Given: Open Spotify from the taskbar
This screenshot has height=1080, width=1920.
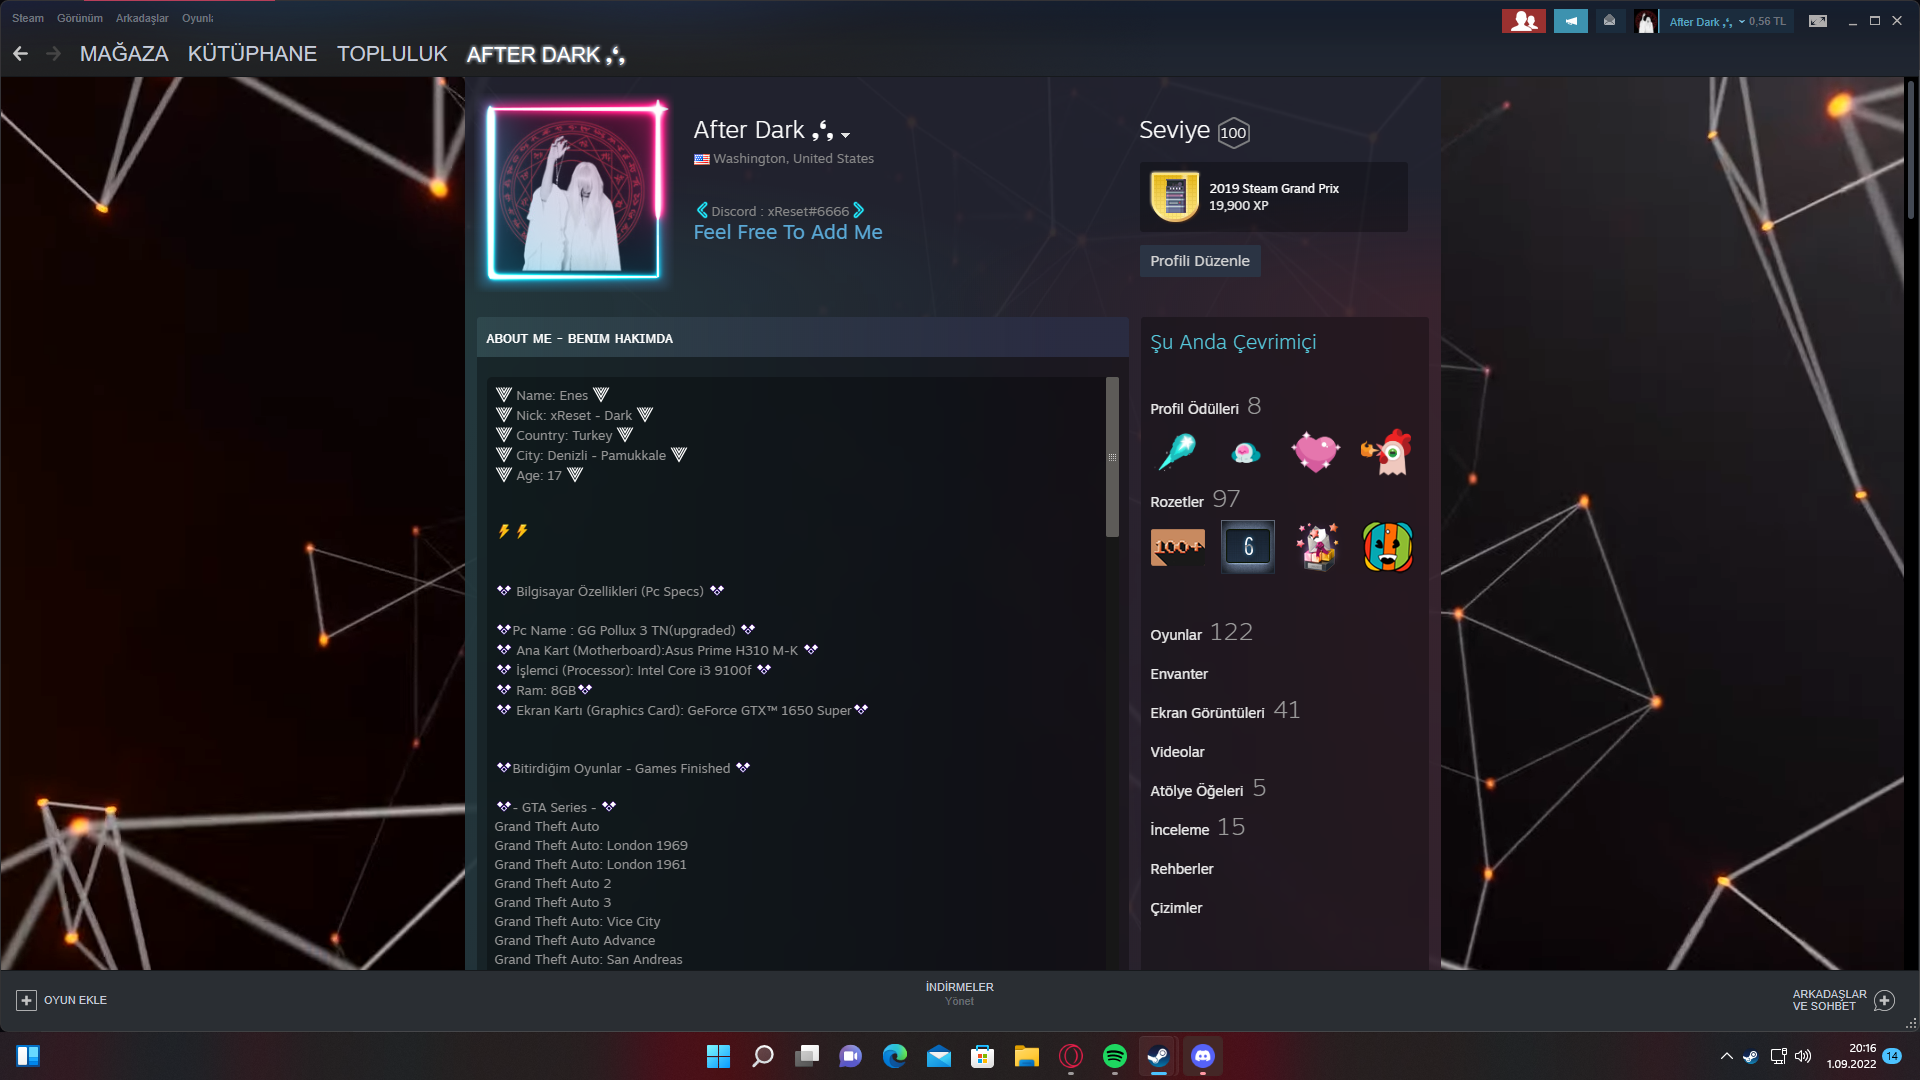Looking at the screenshot, I should point(1114,1056).
